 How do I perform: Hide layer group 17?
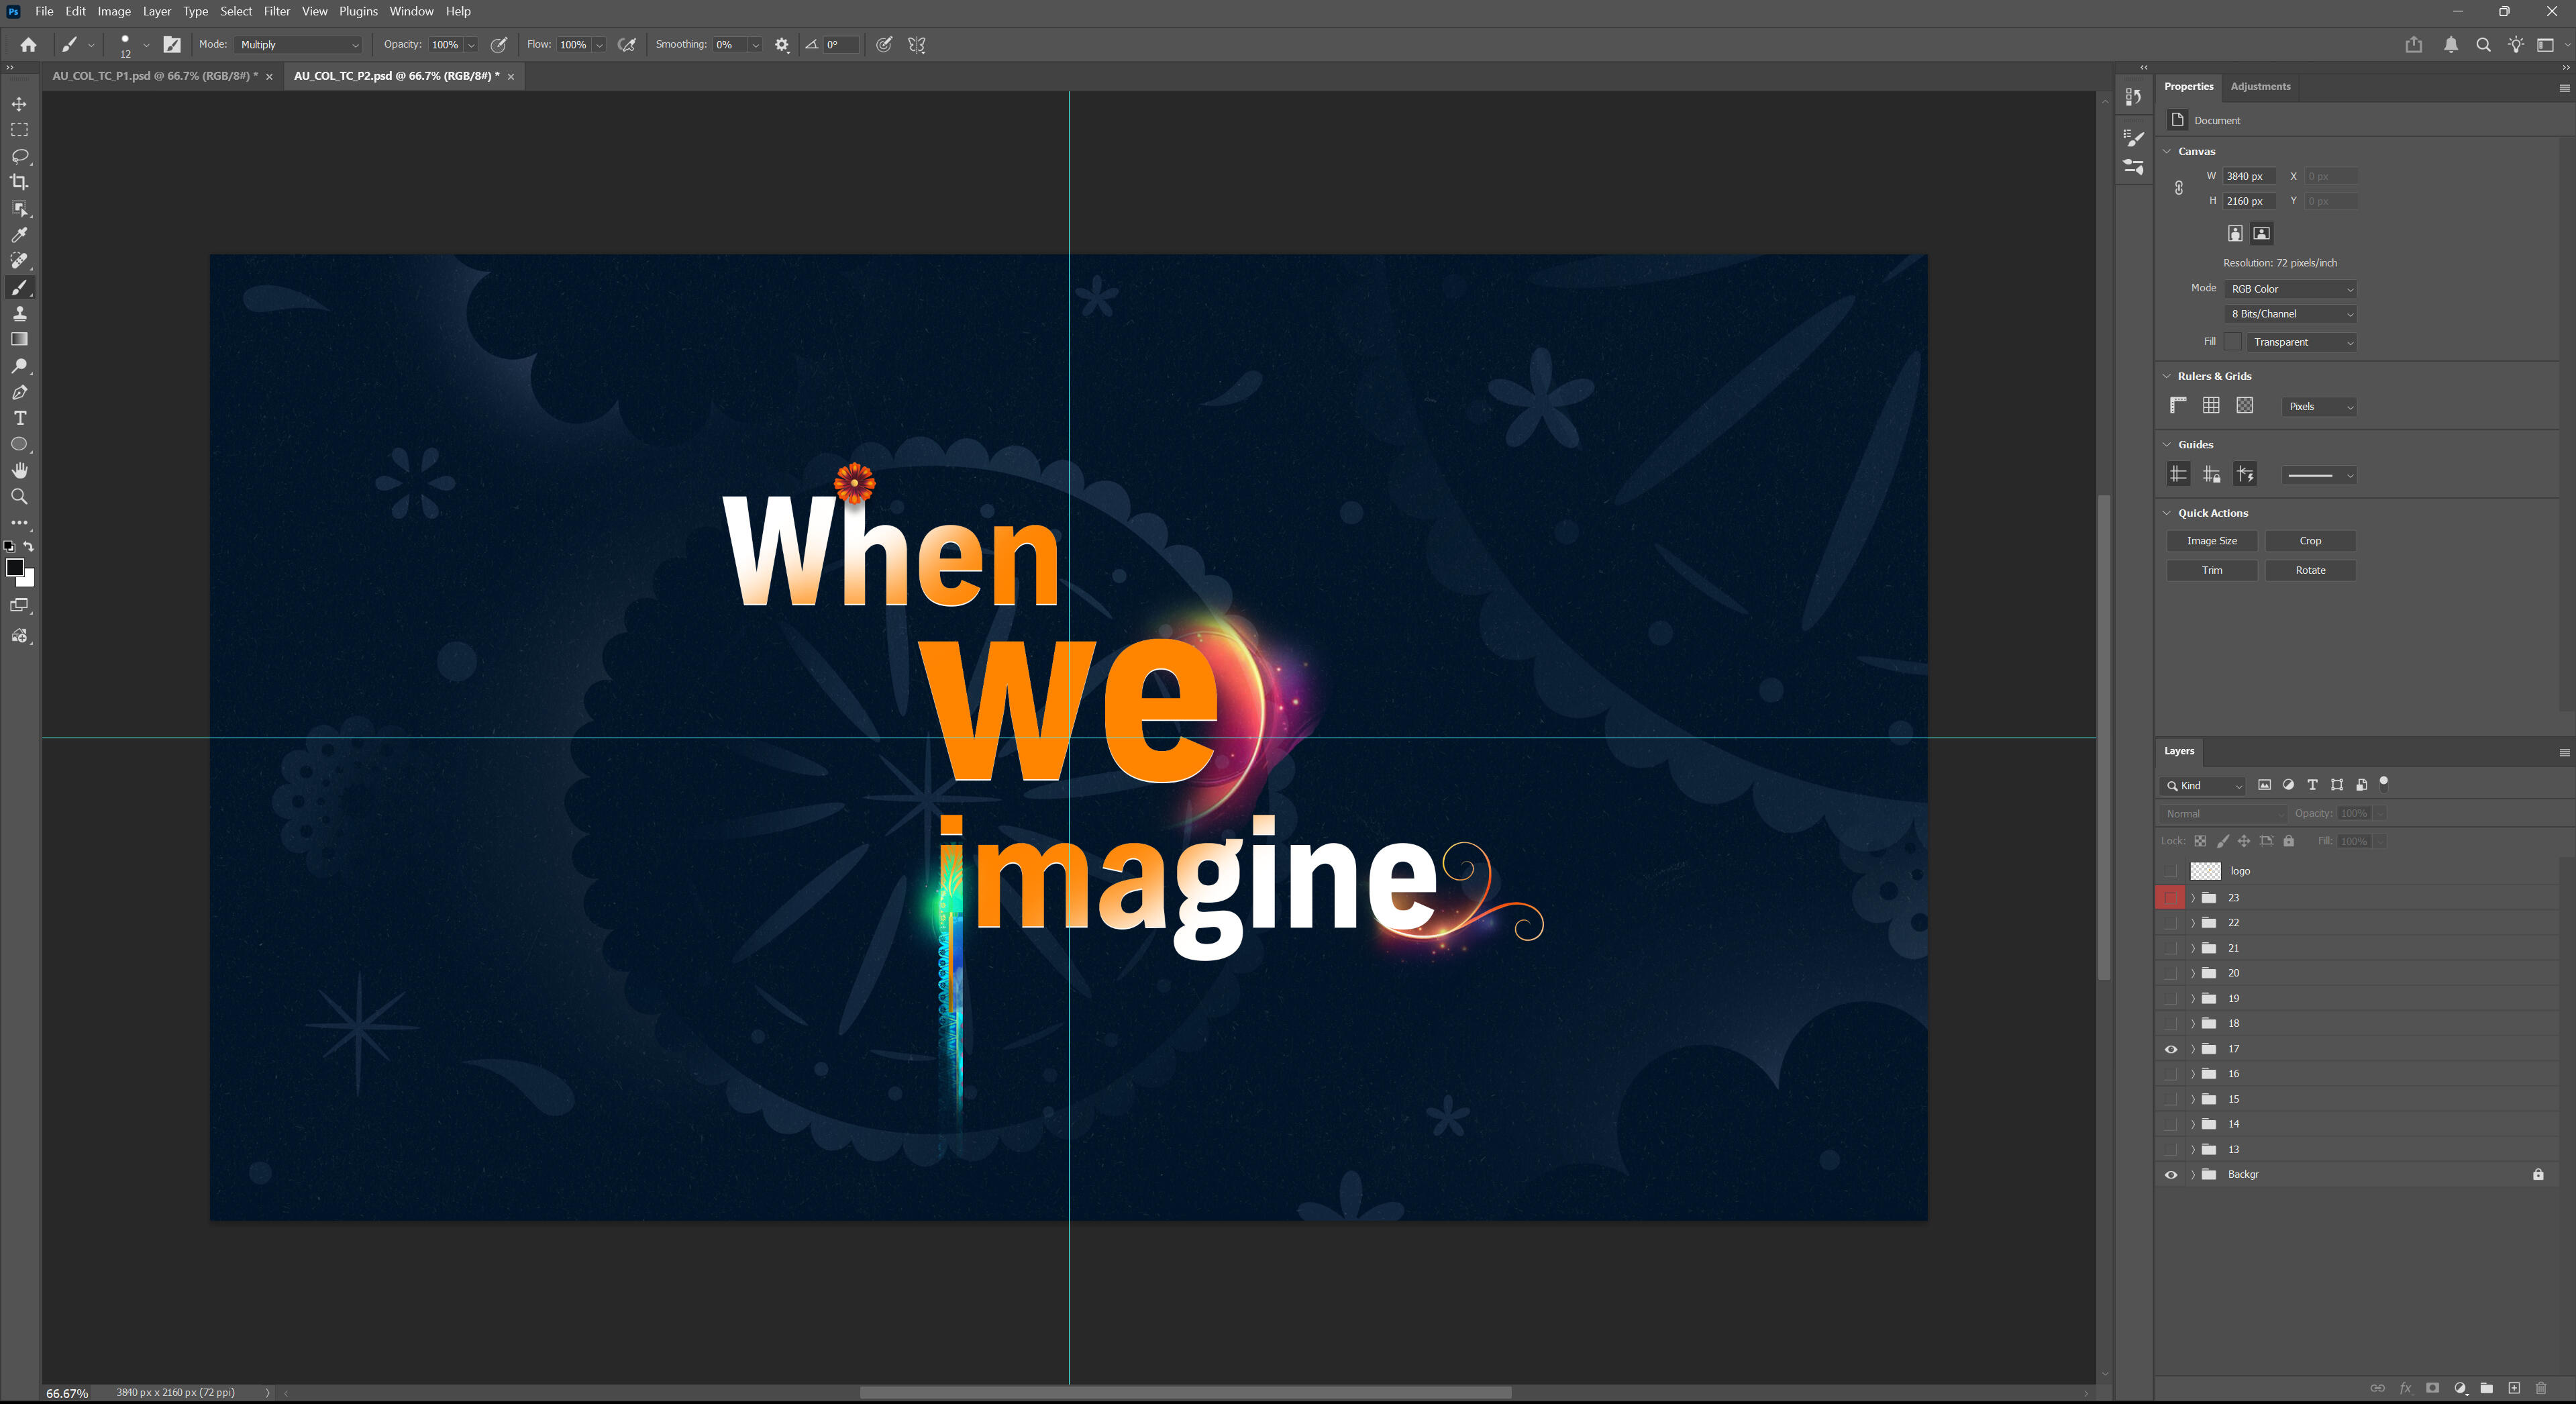[2170, 1049]
